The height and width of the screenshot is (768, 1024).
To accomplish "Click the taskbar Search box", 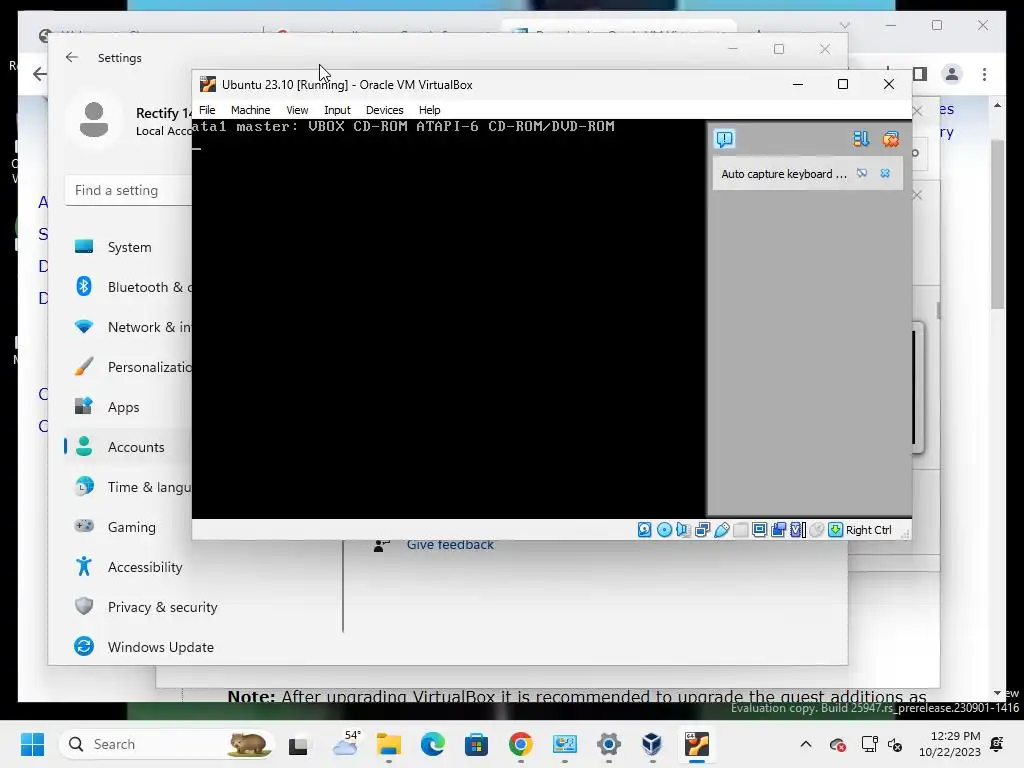I will click(167, 744).
